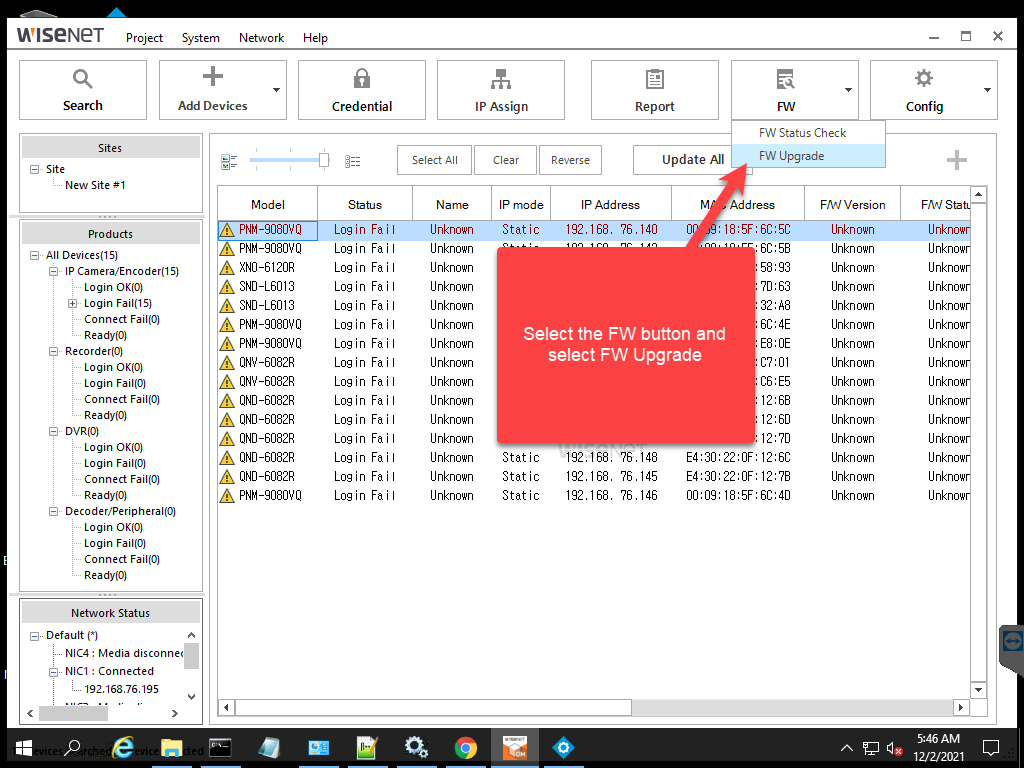This screenshot has height=768, width=1024.
Task: Open the Credential tool
Action: pos(361,89)
